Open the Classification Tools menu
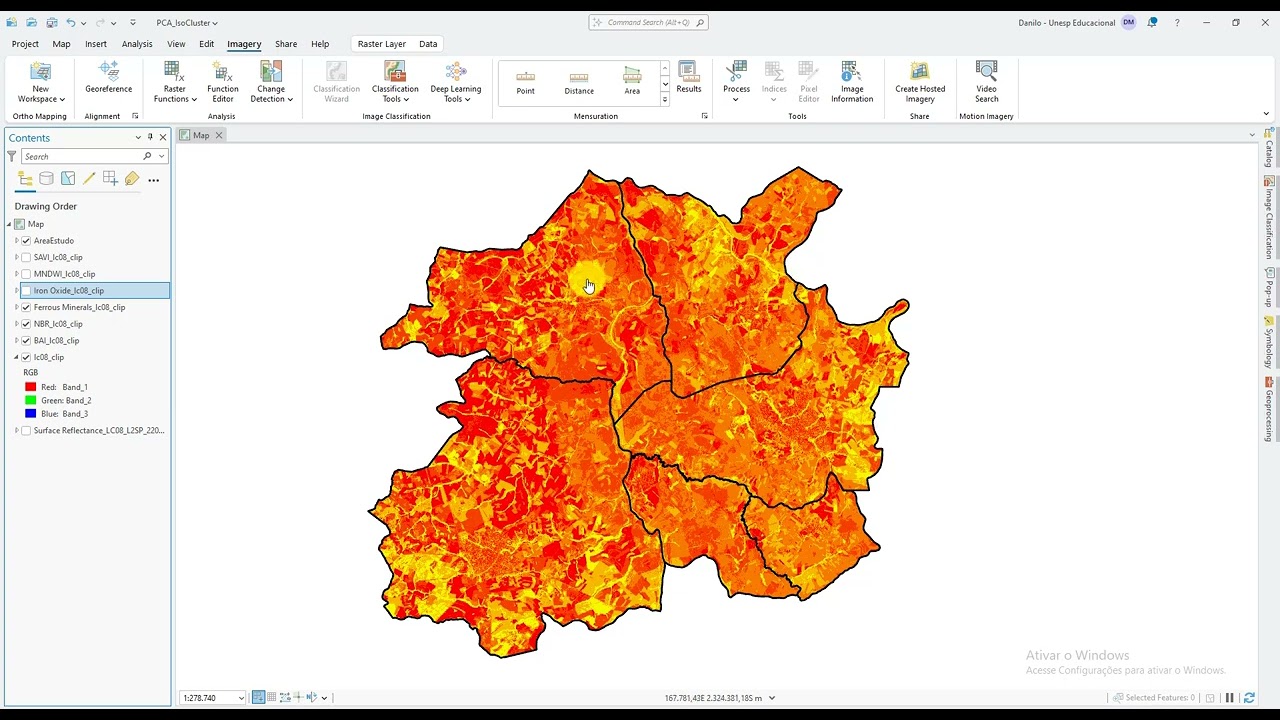 click(395, 82)
